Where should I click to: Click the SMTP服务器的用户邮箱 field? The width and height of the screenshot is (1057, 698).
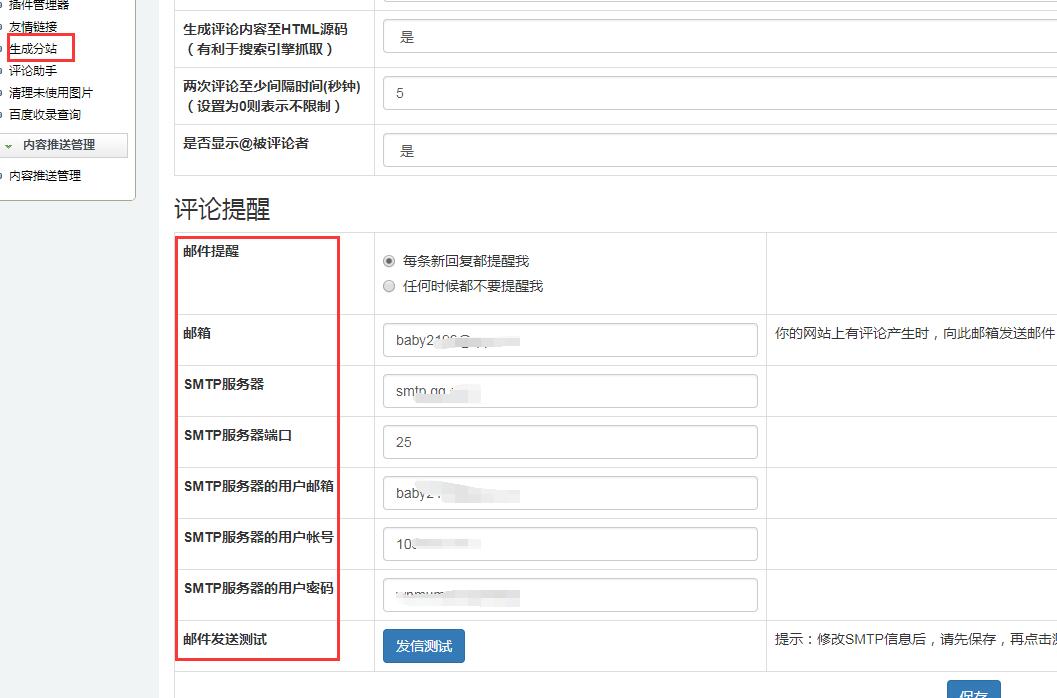(x=570, y=493)
